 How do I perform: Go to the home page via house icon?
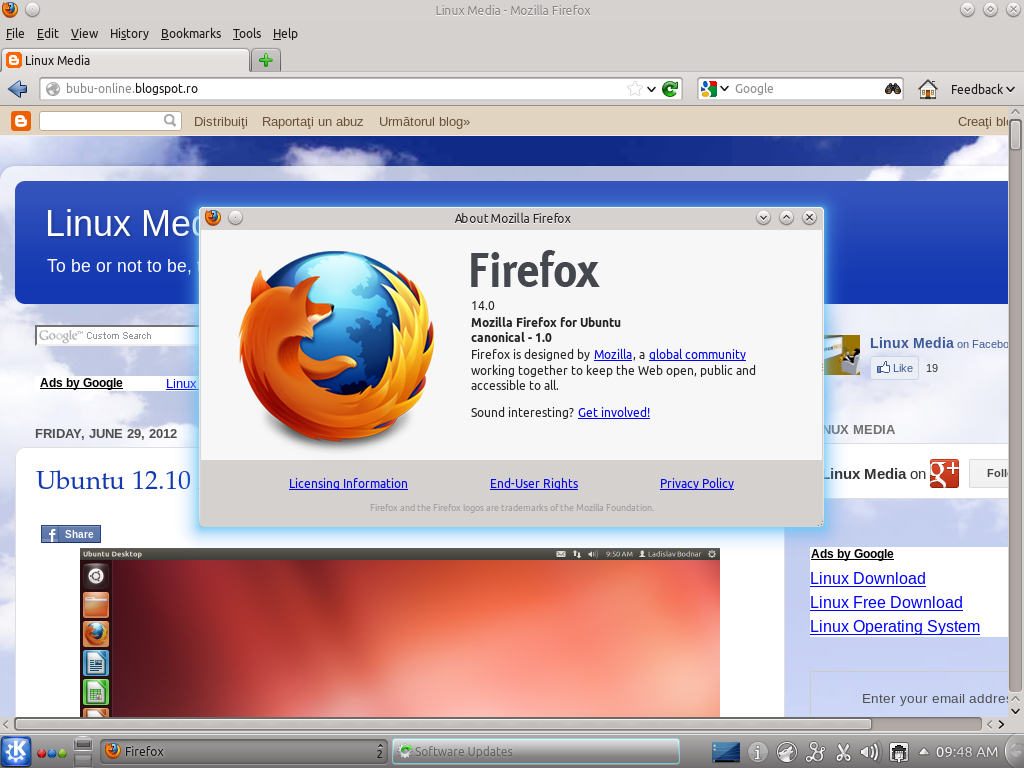927,89
